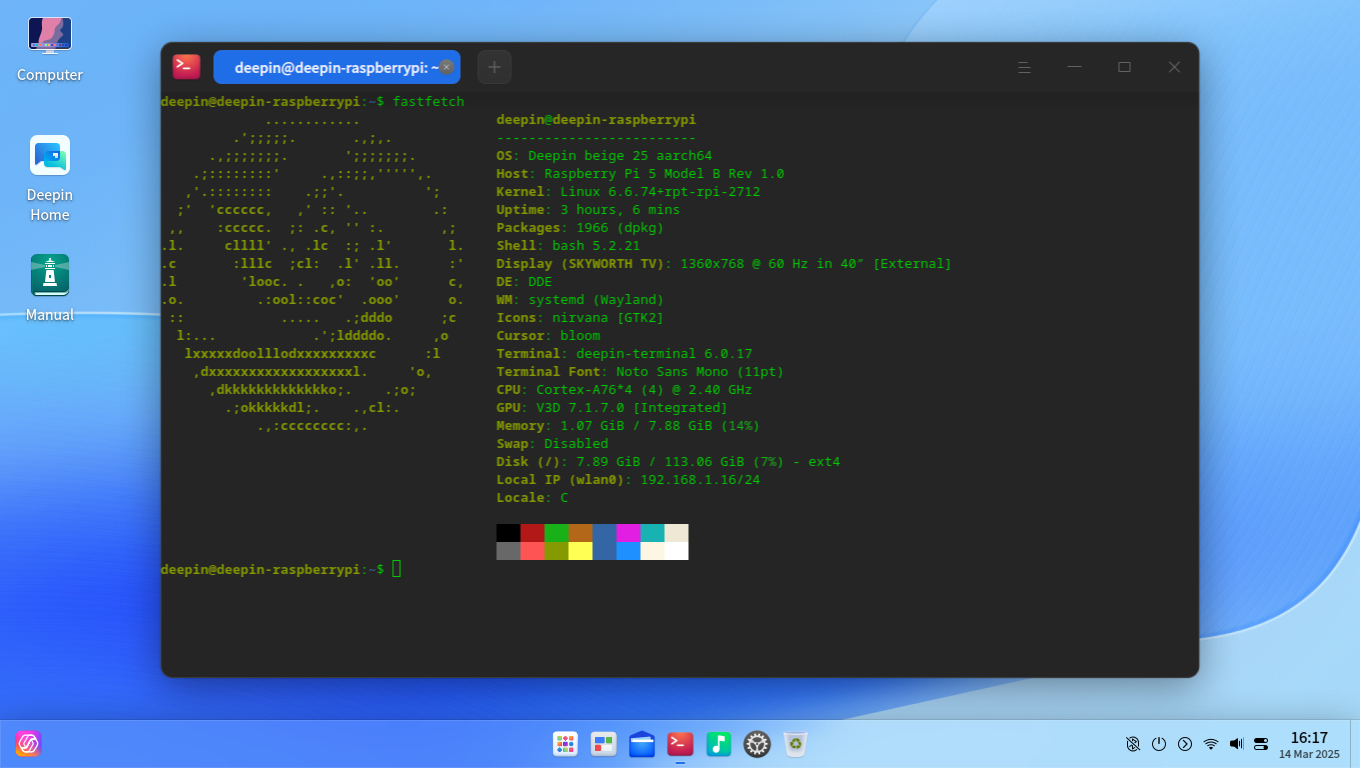Click the "WM: systemd (Wayland)" line
Image resolution: width=1360 pixels, height=768 pixels.
580,300
